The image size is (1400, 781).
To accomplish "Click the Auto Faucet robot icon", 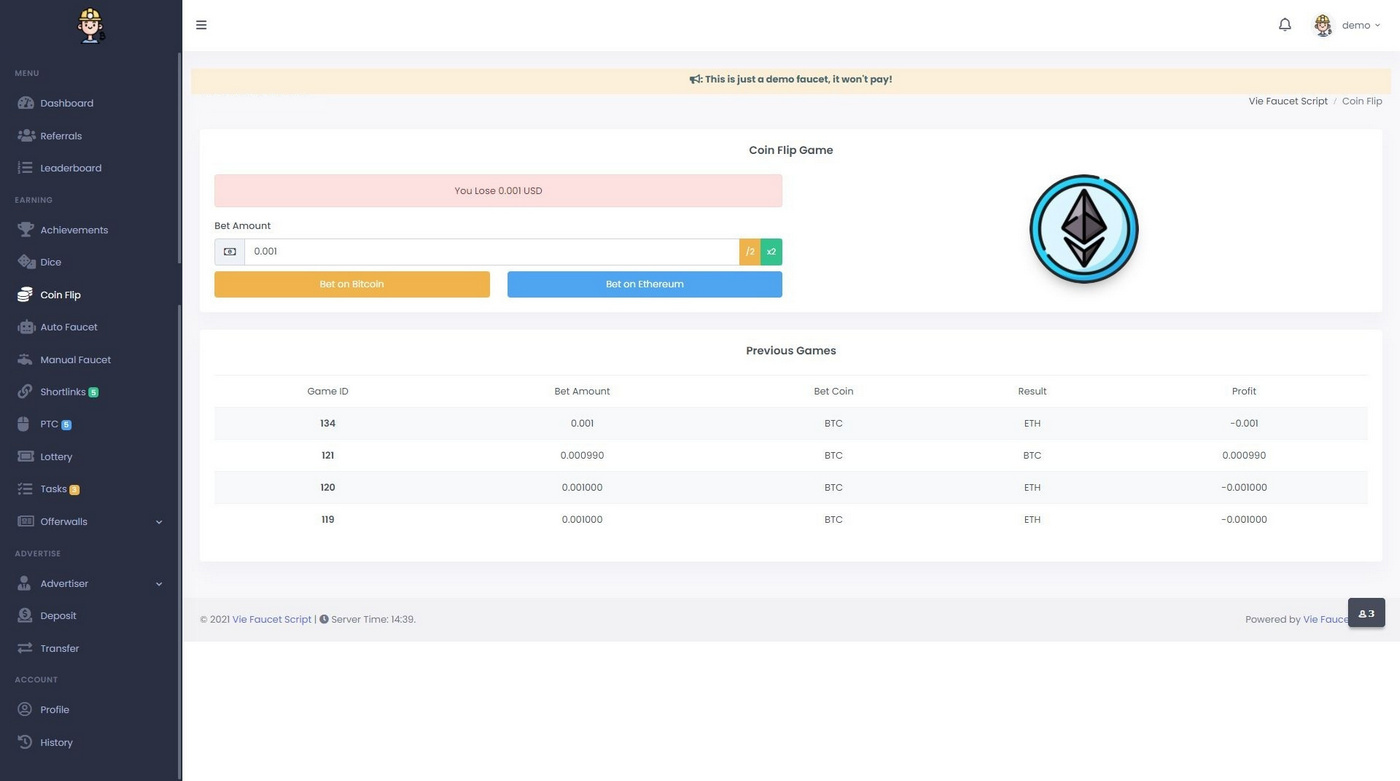I will (25, 327).
